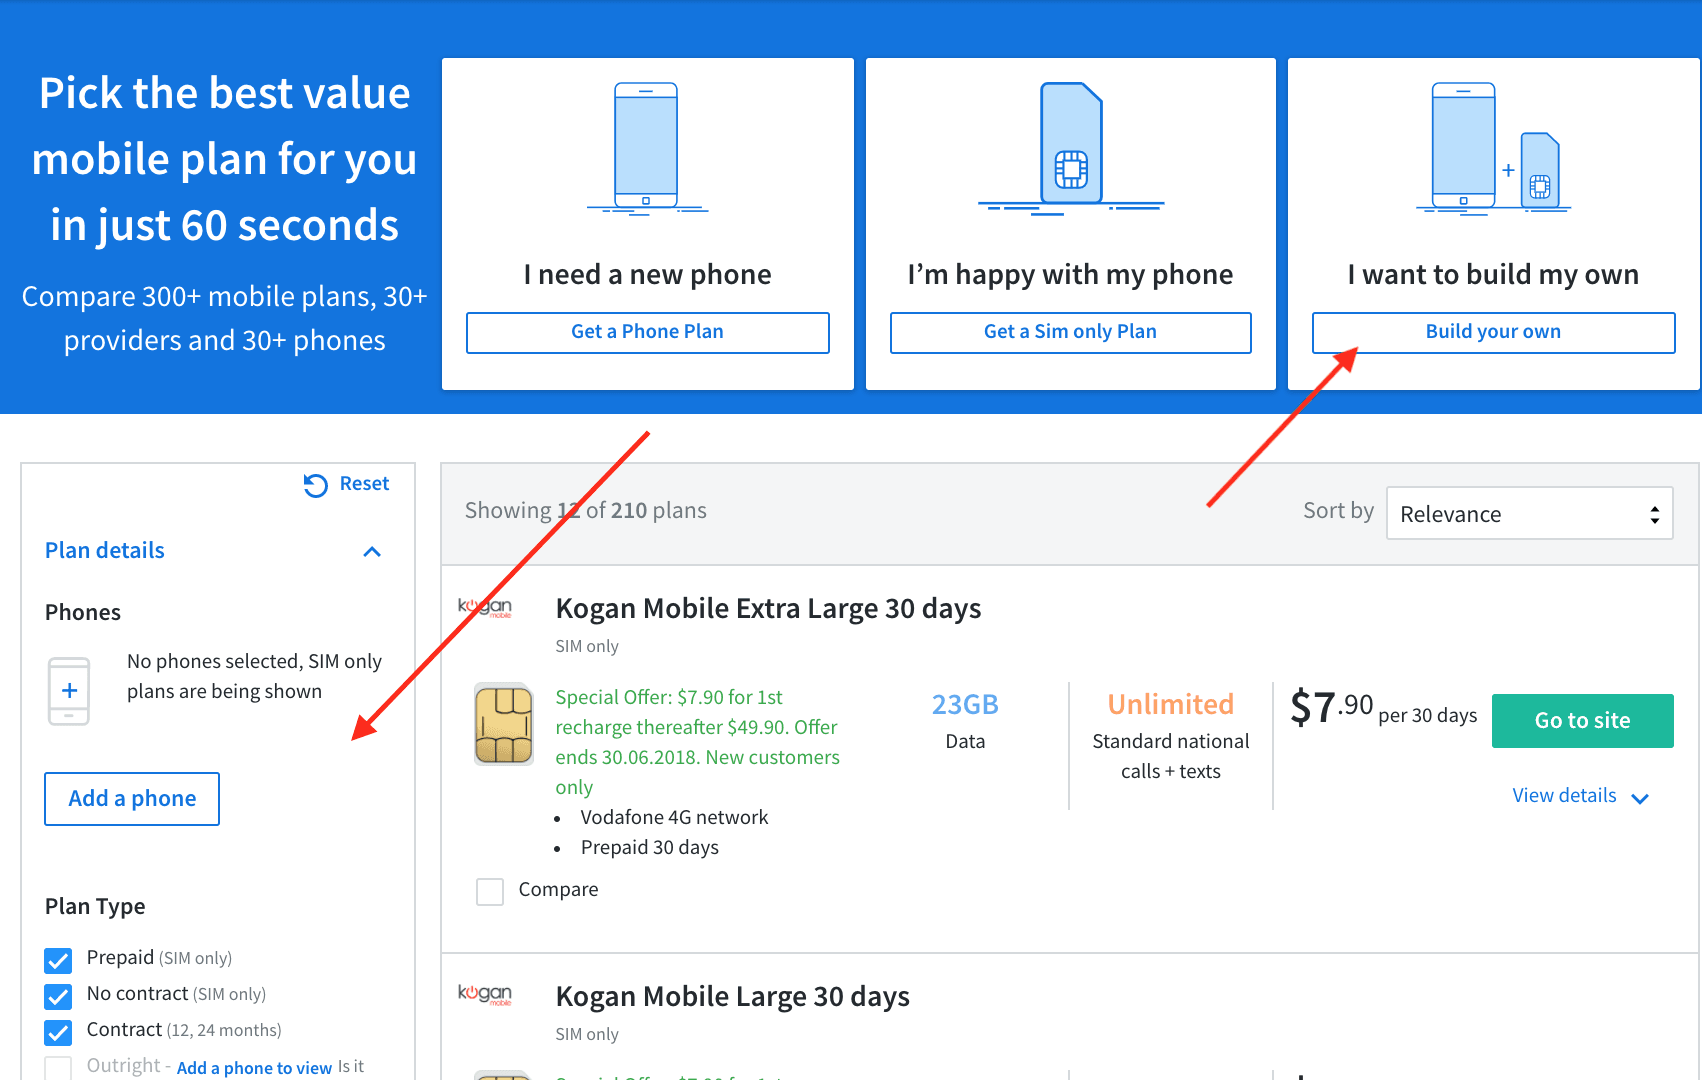Click the phone plus SIM illustration
Image resolution: width=1702 pixels, height=1080 pixels.
coord(1494,147)
